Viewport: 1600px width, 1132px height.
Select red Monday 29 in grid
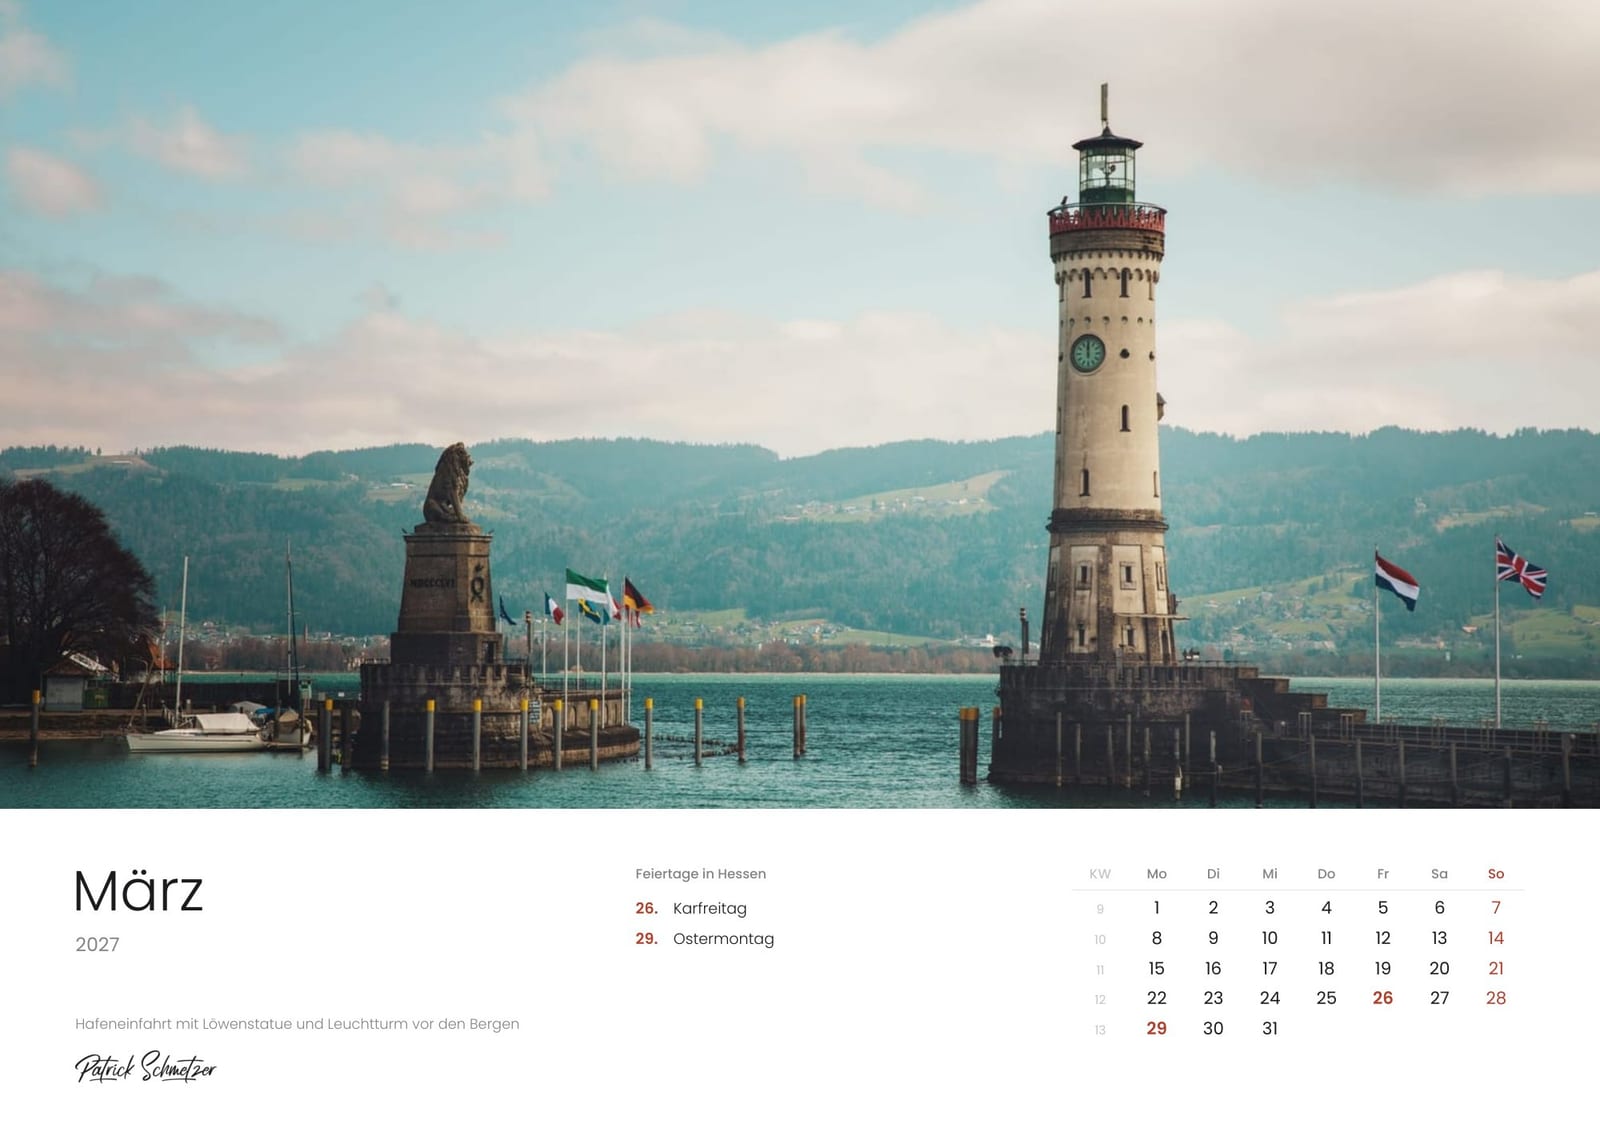click(1157, 1028)
